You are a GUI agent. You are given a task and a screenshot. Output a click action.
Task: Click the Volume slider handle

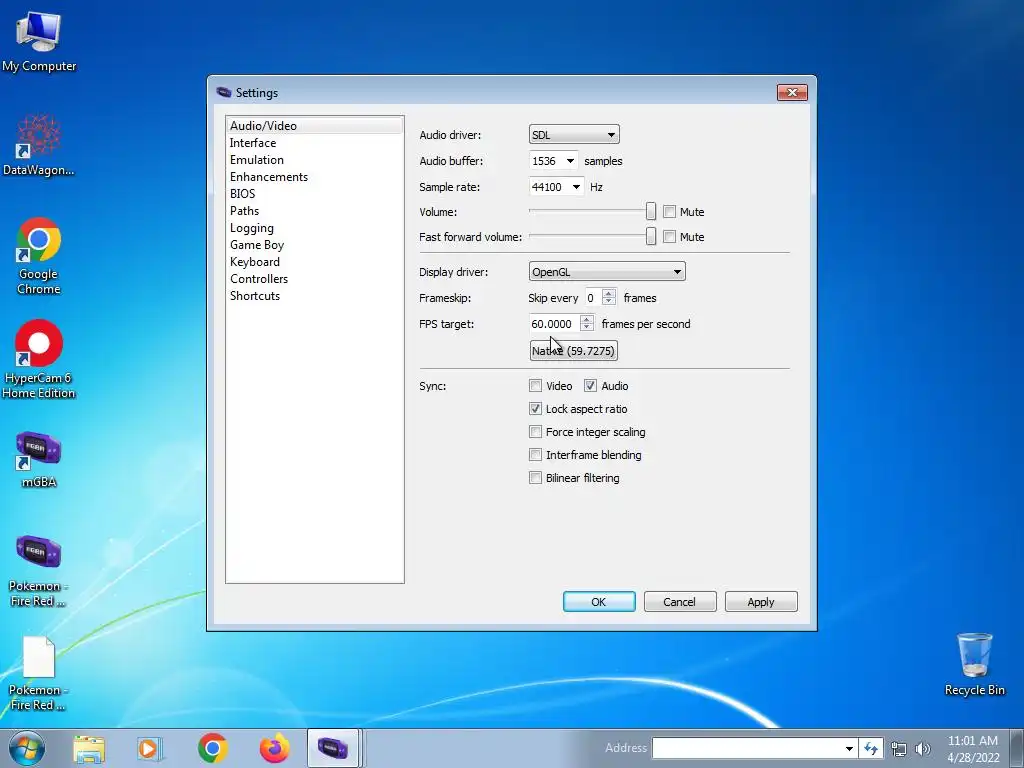click(650, 211)
